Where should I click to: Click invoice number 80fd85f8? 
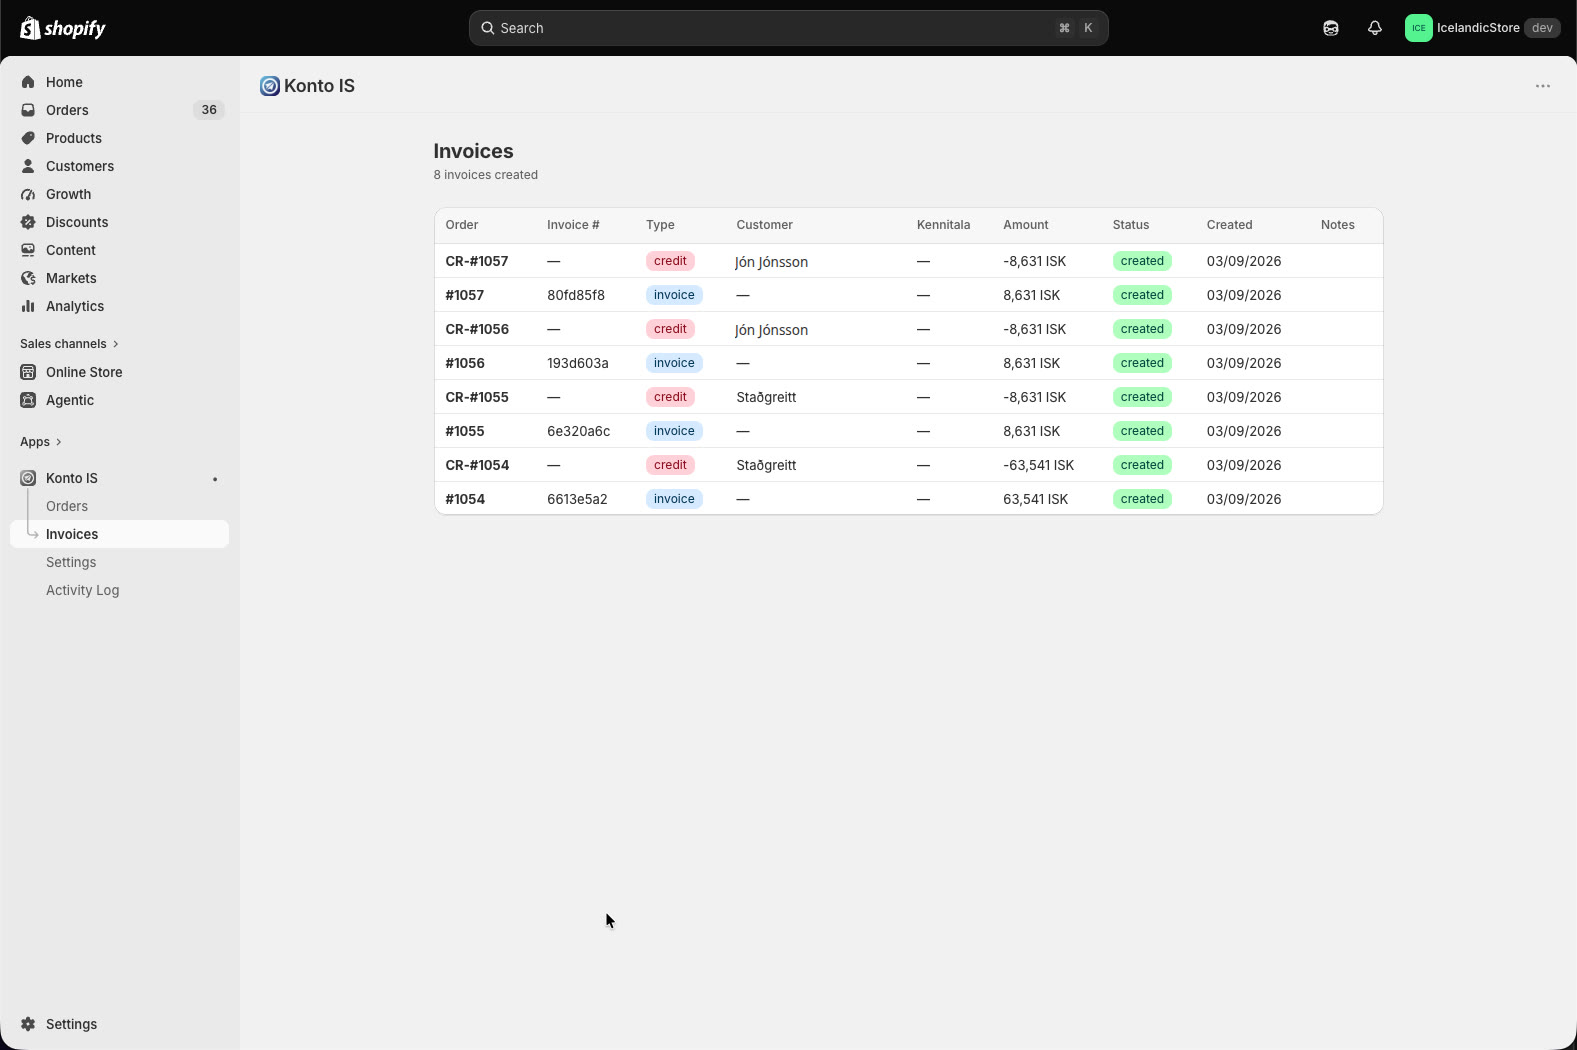[x=576, y=295]
